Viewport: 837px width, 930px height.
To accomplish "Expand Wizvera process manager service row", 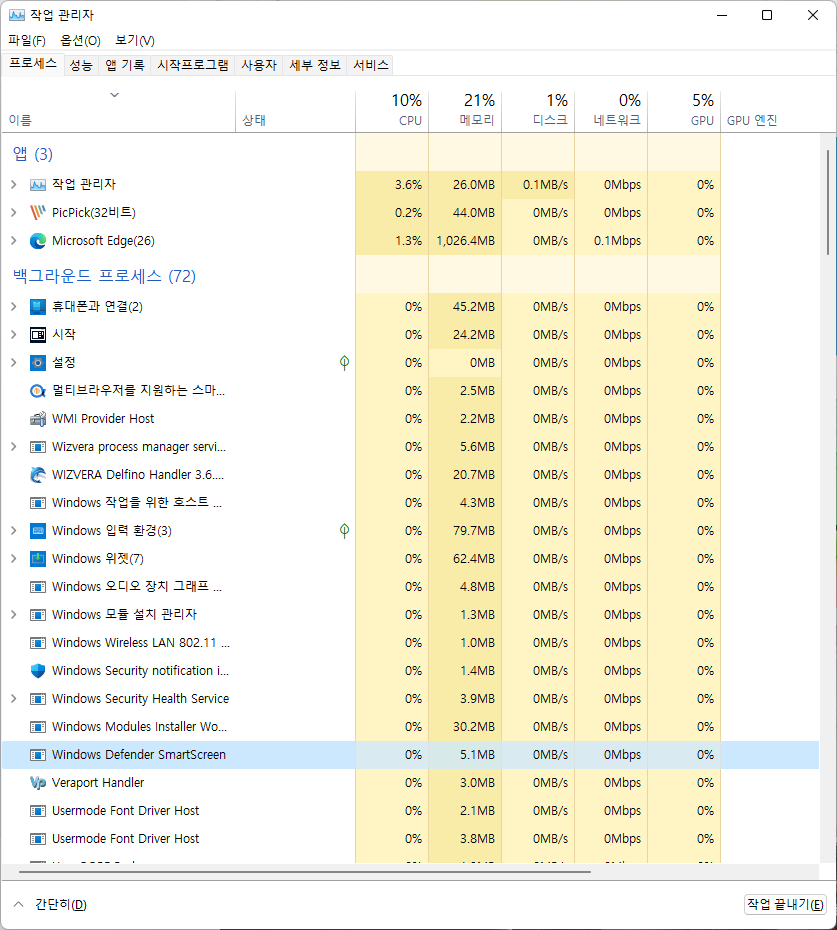I will 14,447.
